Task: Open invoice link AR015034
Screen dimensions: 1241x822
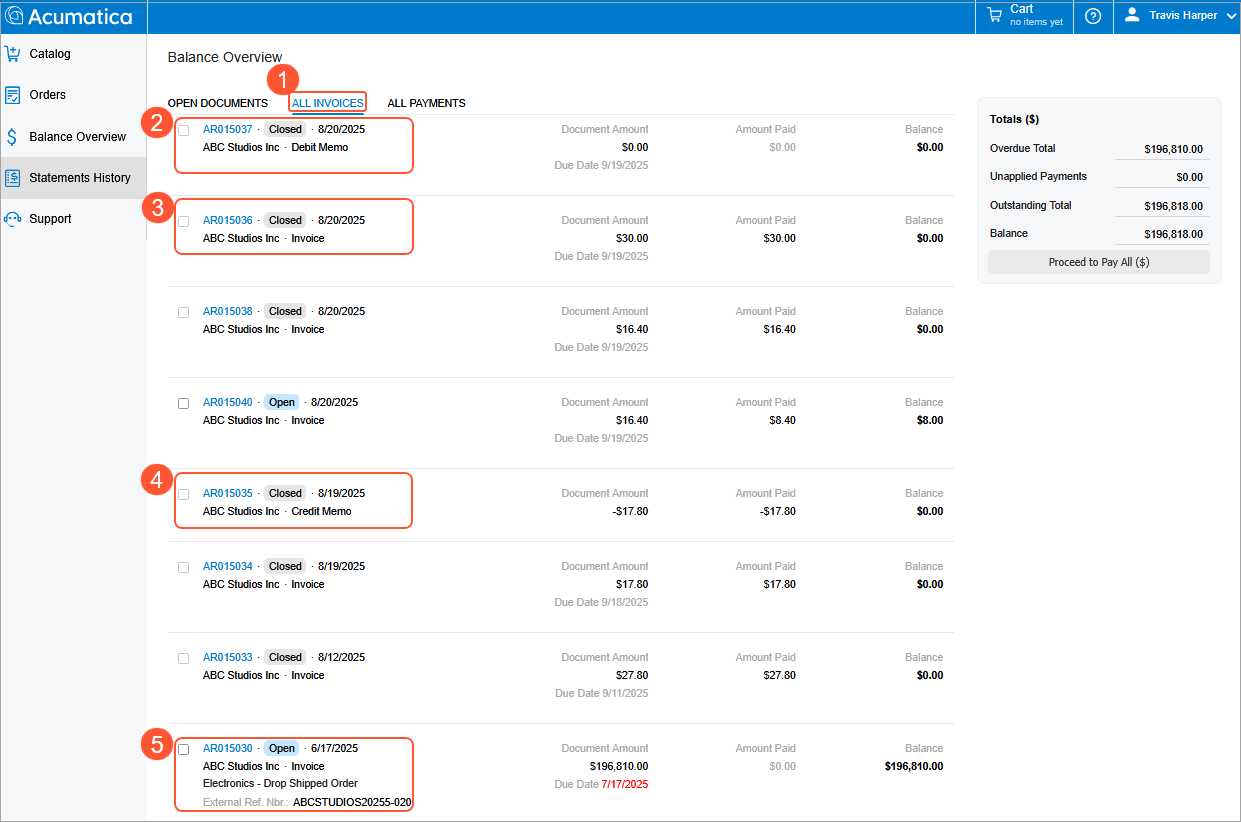Action: [x=227, y=566]
